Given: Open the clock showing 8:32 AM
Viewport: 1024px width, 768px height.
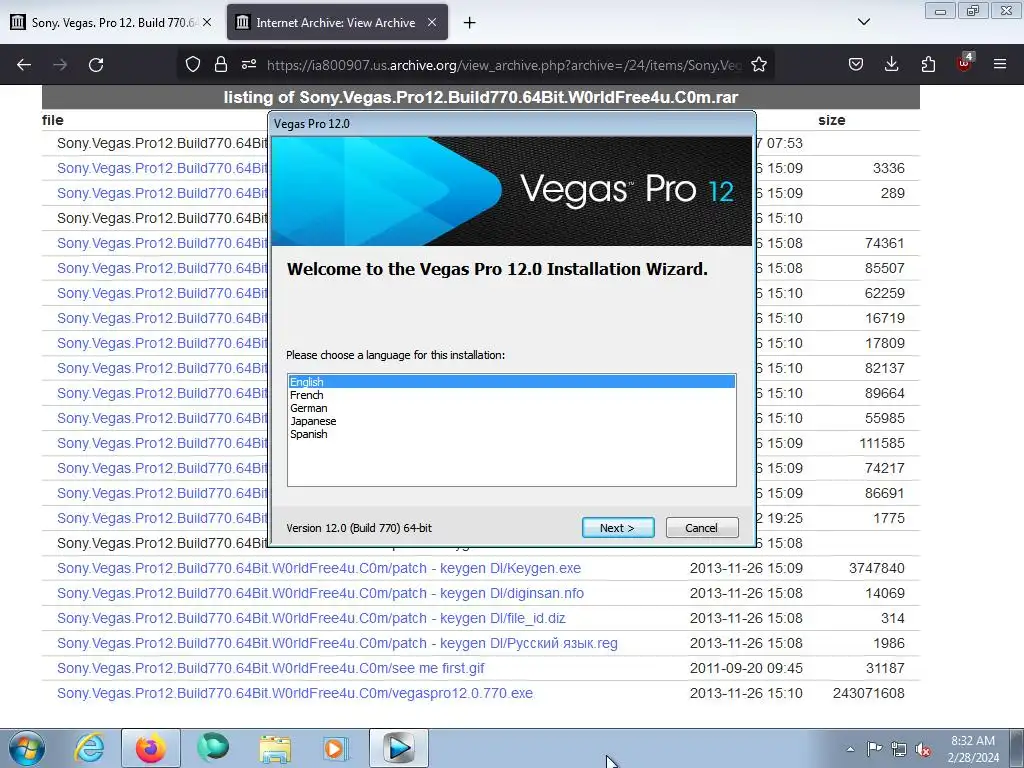Looking at the screenshot, I should pyautogui.click(x=972, y=749).
